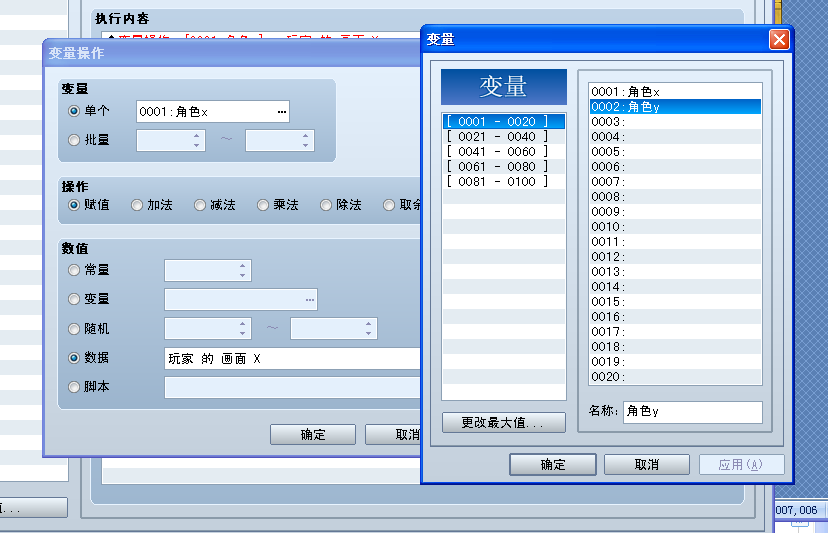Screen dimensions: 828x533
Task: Select empty variable 0003 in the list
Action: coord(675,122)
